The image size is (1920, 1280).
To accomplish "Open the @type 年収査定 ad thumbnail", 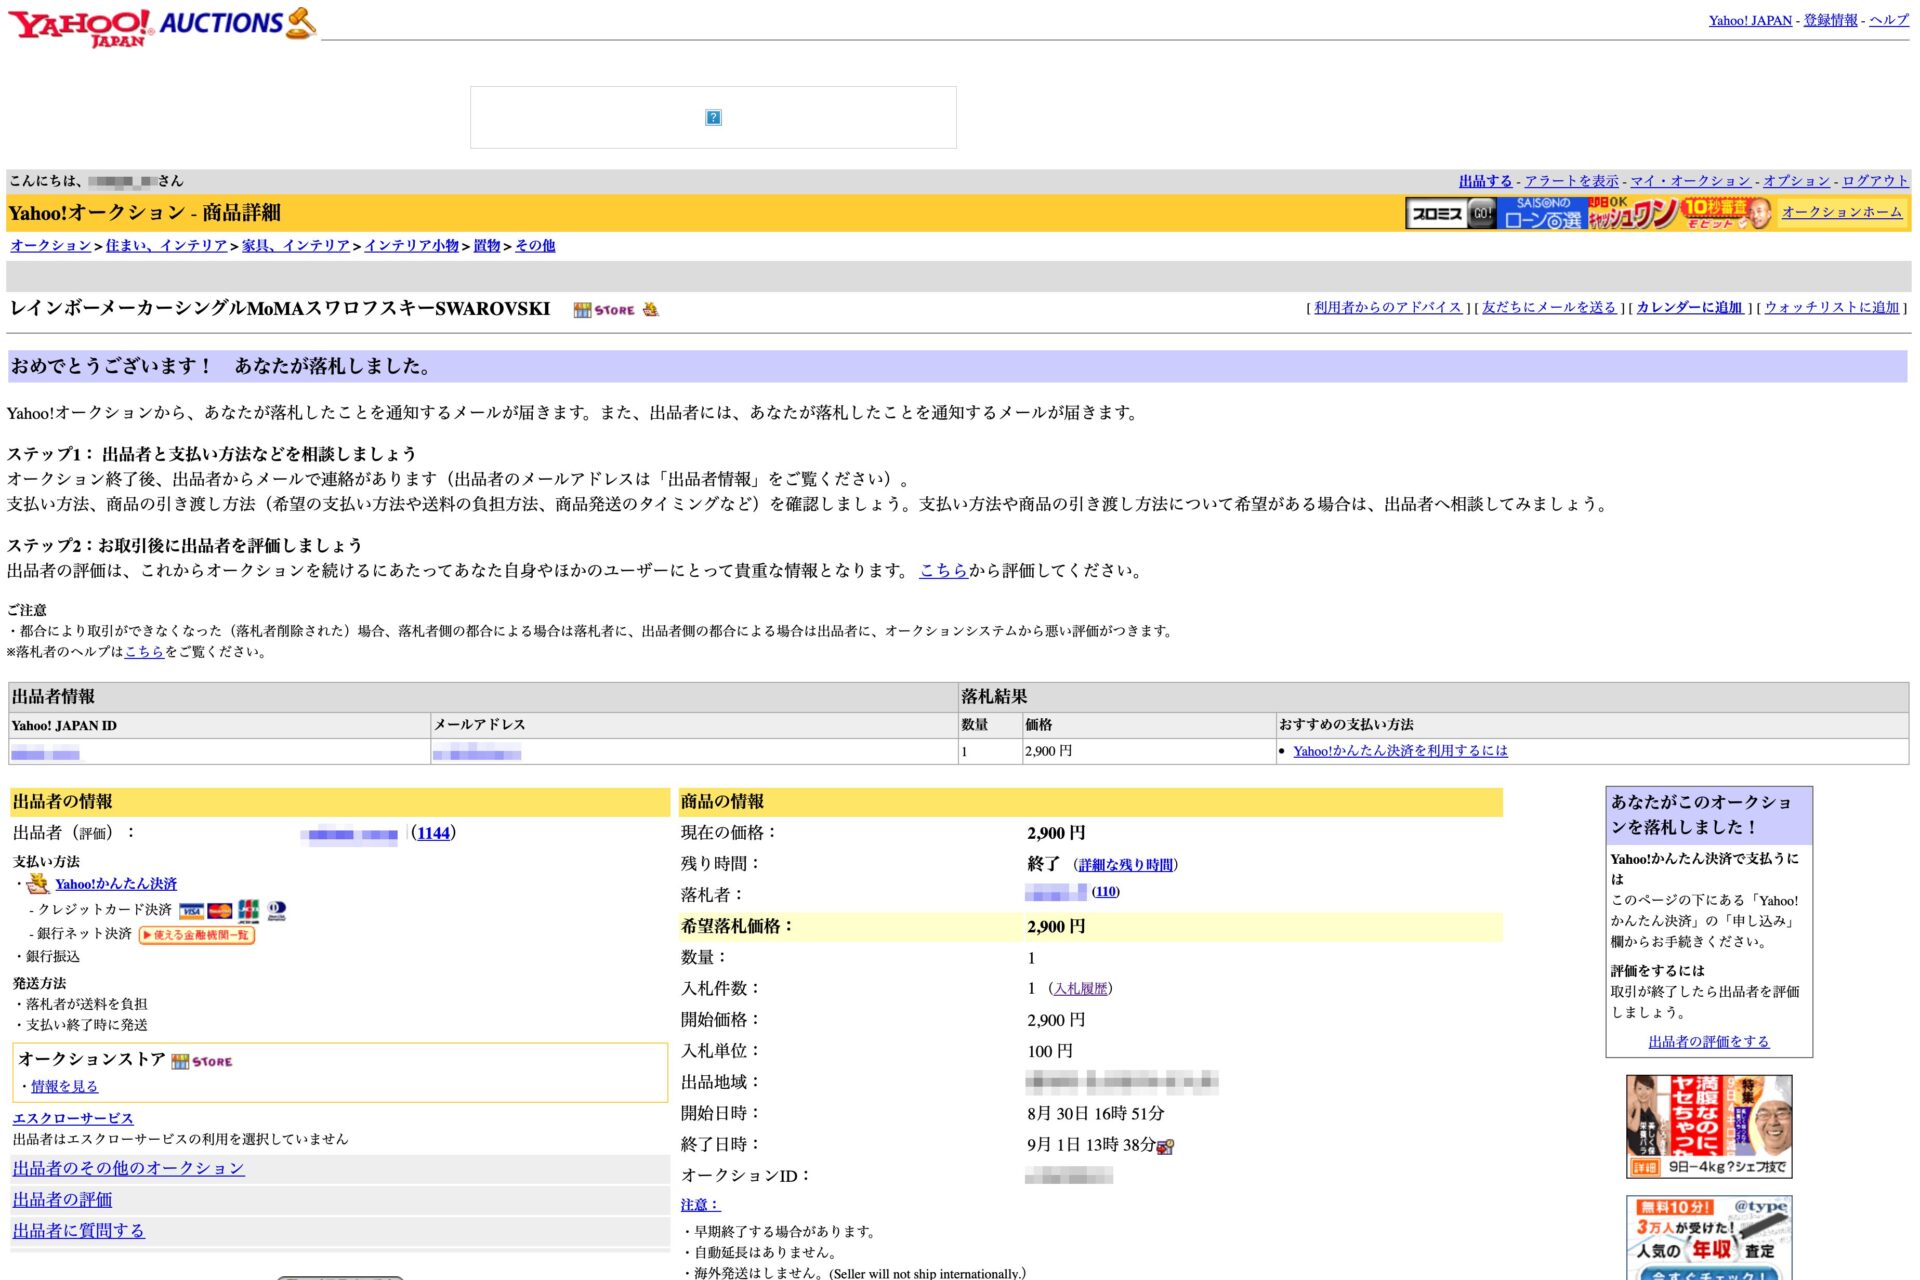I will pos(1709,1238).
